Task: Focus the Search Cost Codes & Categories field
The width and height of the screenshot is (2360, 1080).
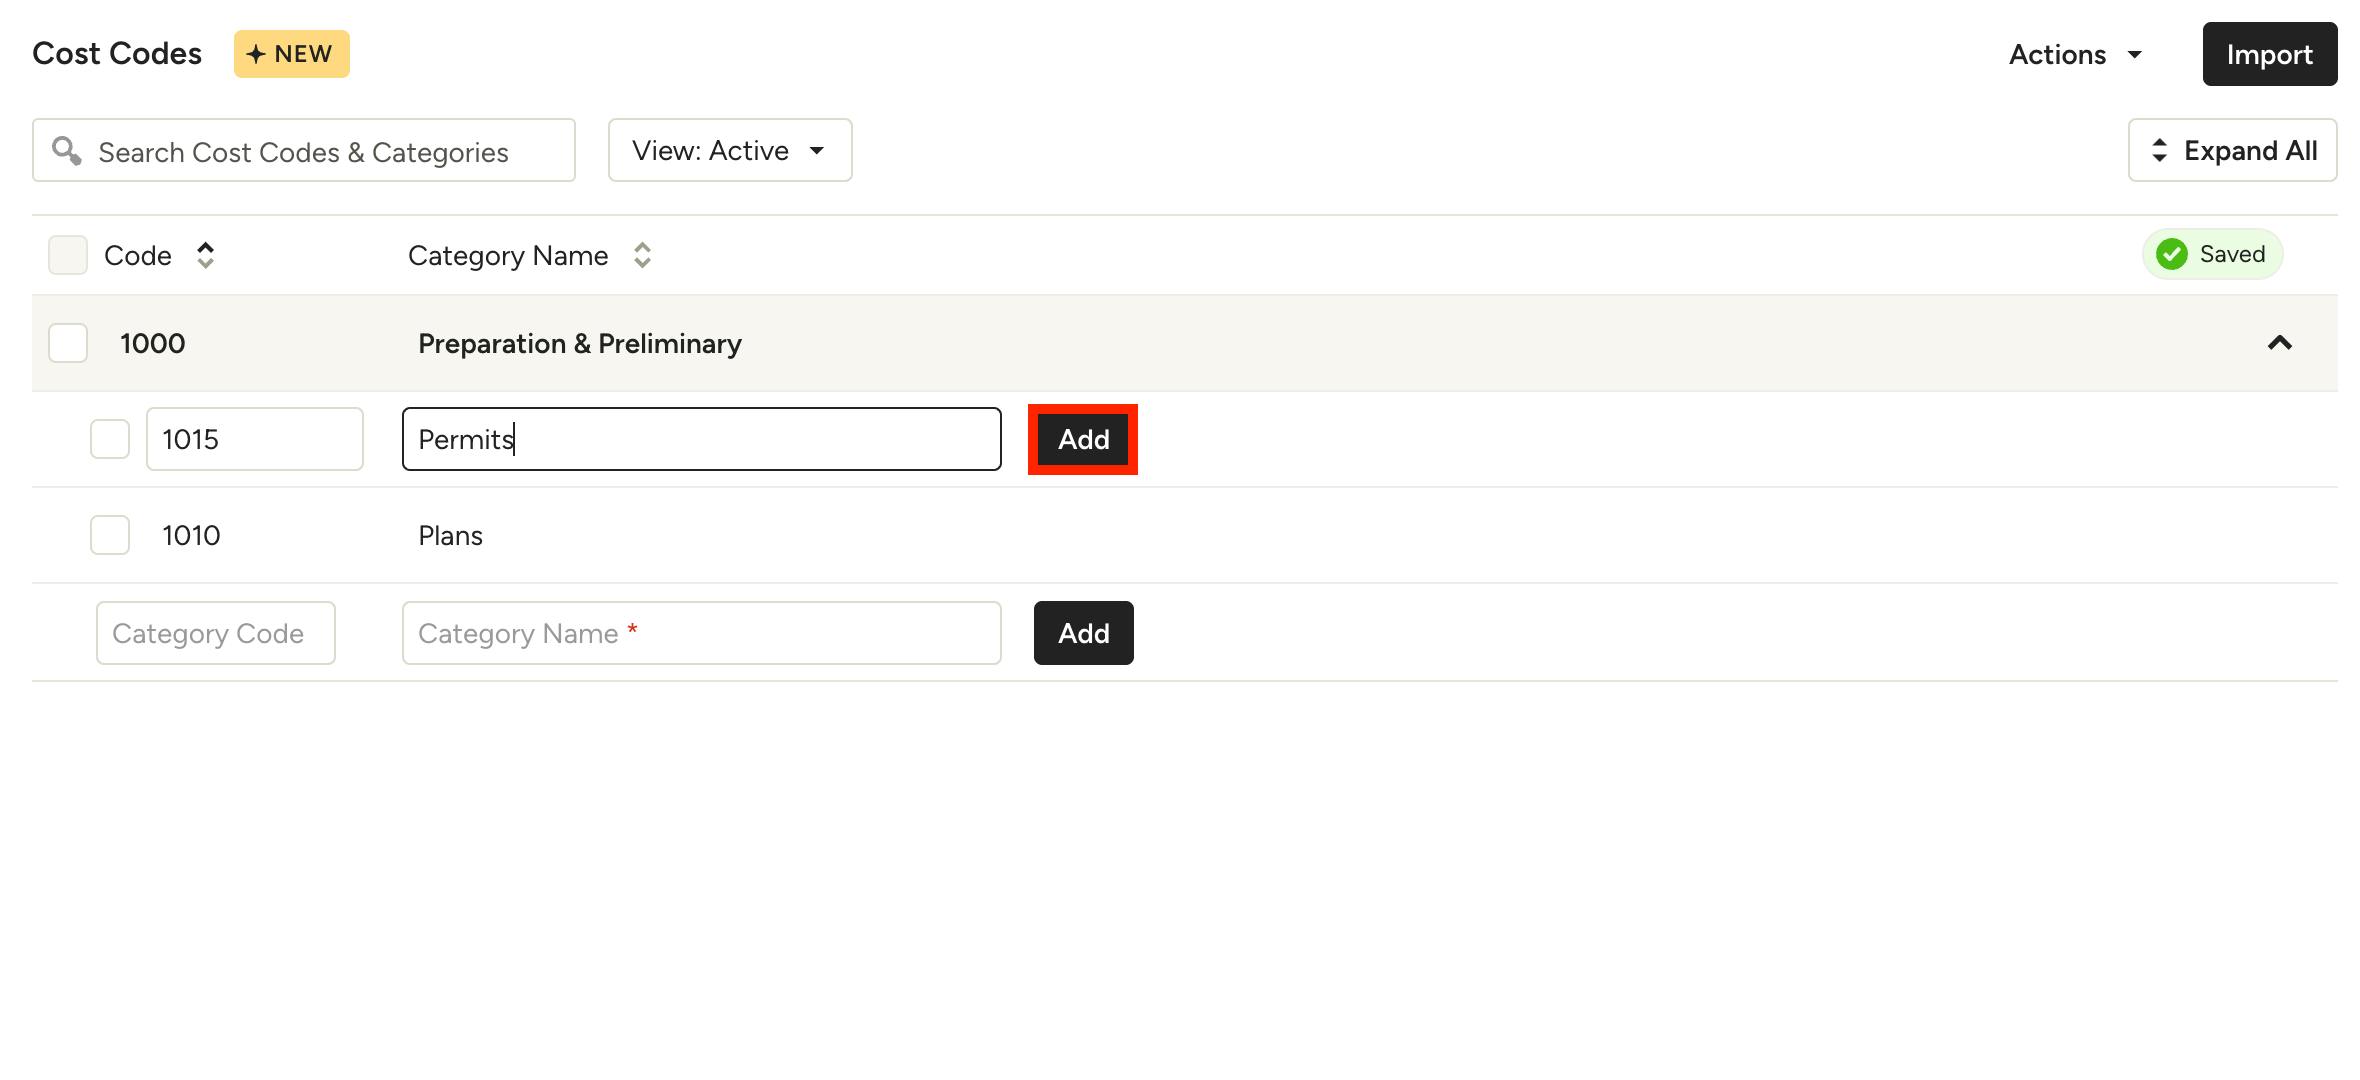Action: tap(320, 152)
